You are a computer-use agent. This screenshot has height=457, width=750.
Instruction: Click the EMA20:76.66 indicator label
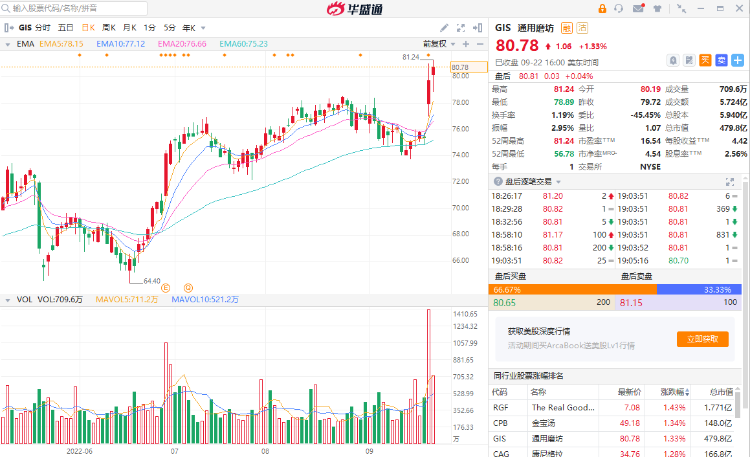pyautogui.click(x=182, y=44)
